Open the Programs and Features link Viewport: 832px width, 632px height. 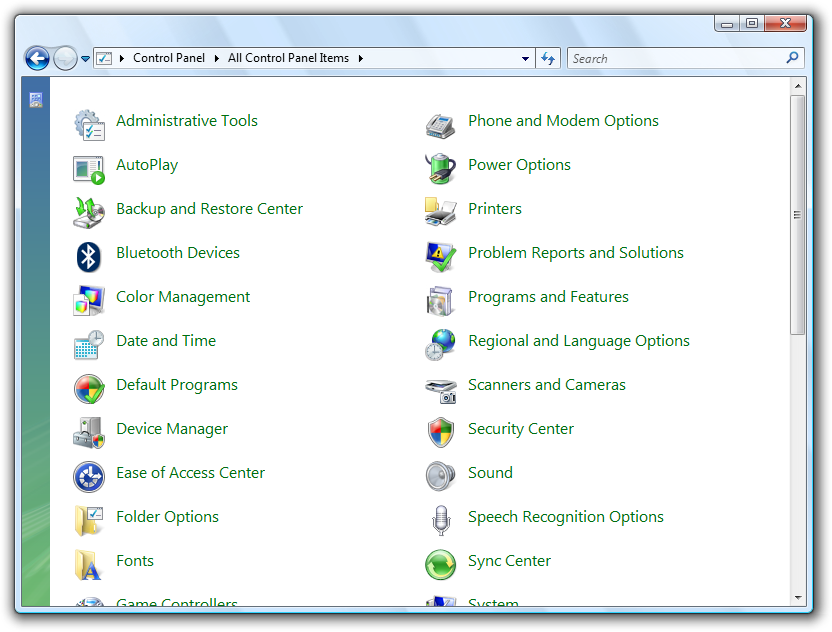(548, 297)
